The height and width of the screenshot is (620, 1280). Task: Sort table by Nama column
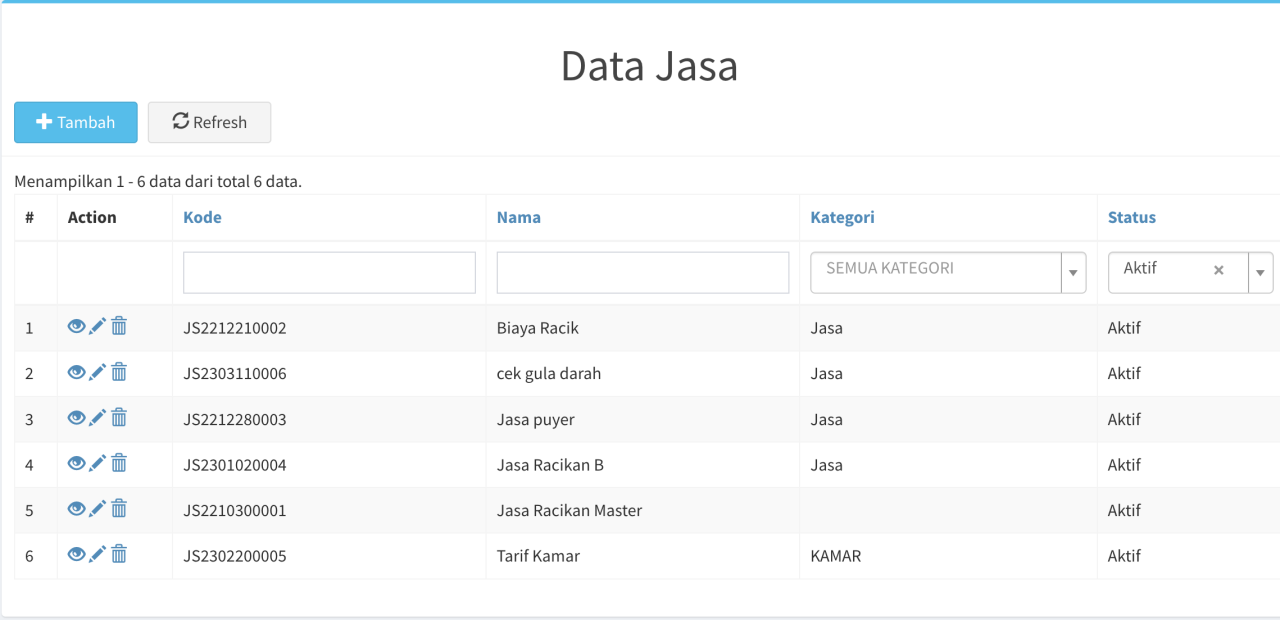tap(518, 217)
